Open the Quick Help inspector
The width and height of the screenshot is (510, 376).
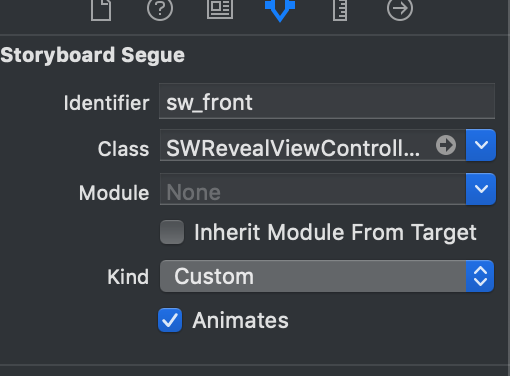click(x=160, y=9)
